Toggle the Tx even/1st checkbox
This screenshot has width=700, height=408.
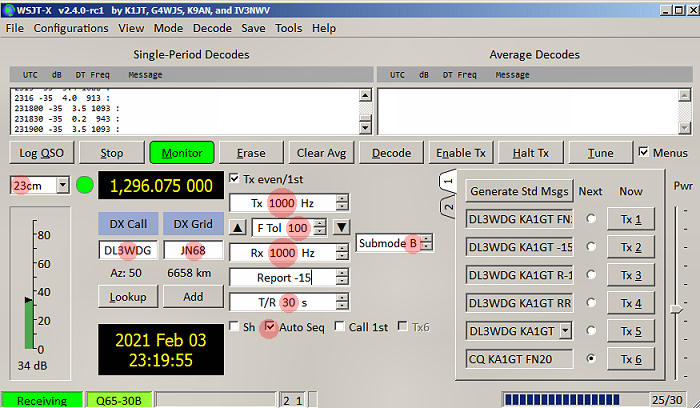tap(234, 179)
